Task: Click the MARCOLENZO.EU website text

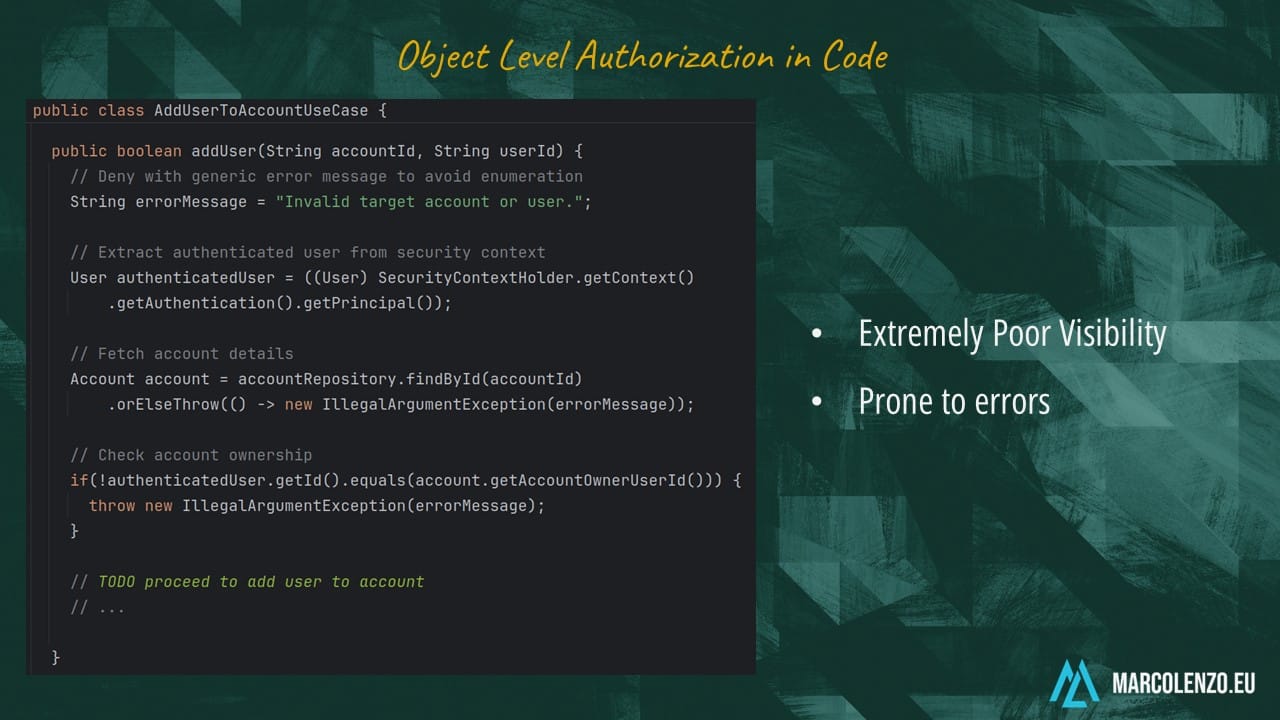Action: click(1183, 684)
